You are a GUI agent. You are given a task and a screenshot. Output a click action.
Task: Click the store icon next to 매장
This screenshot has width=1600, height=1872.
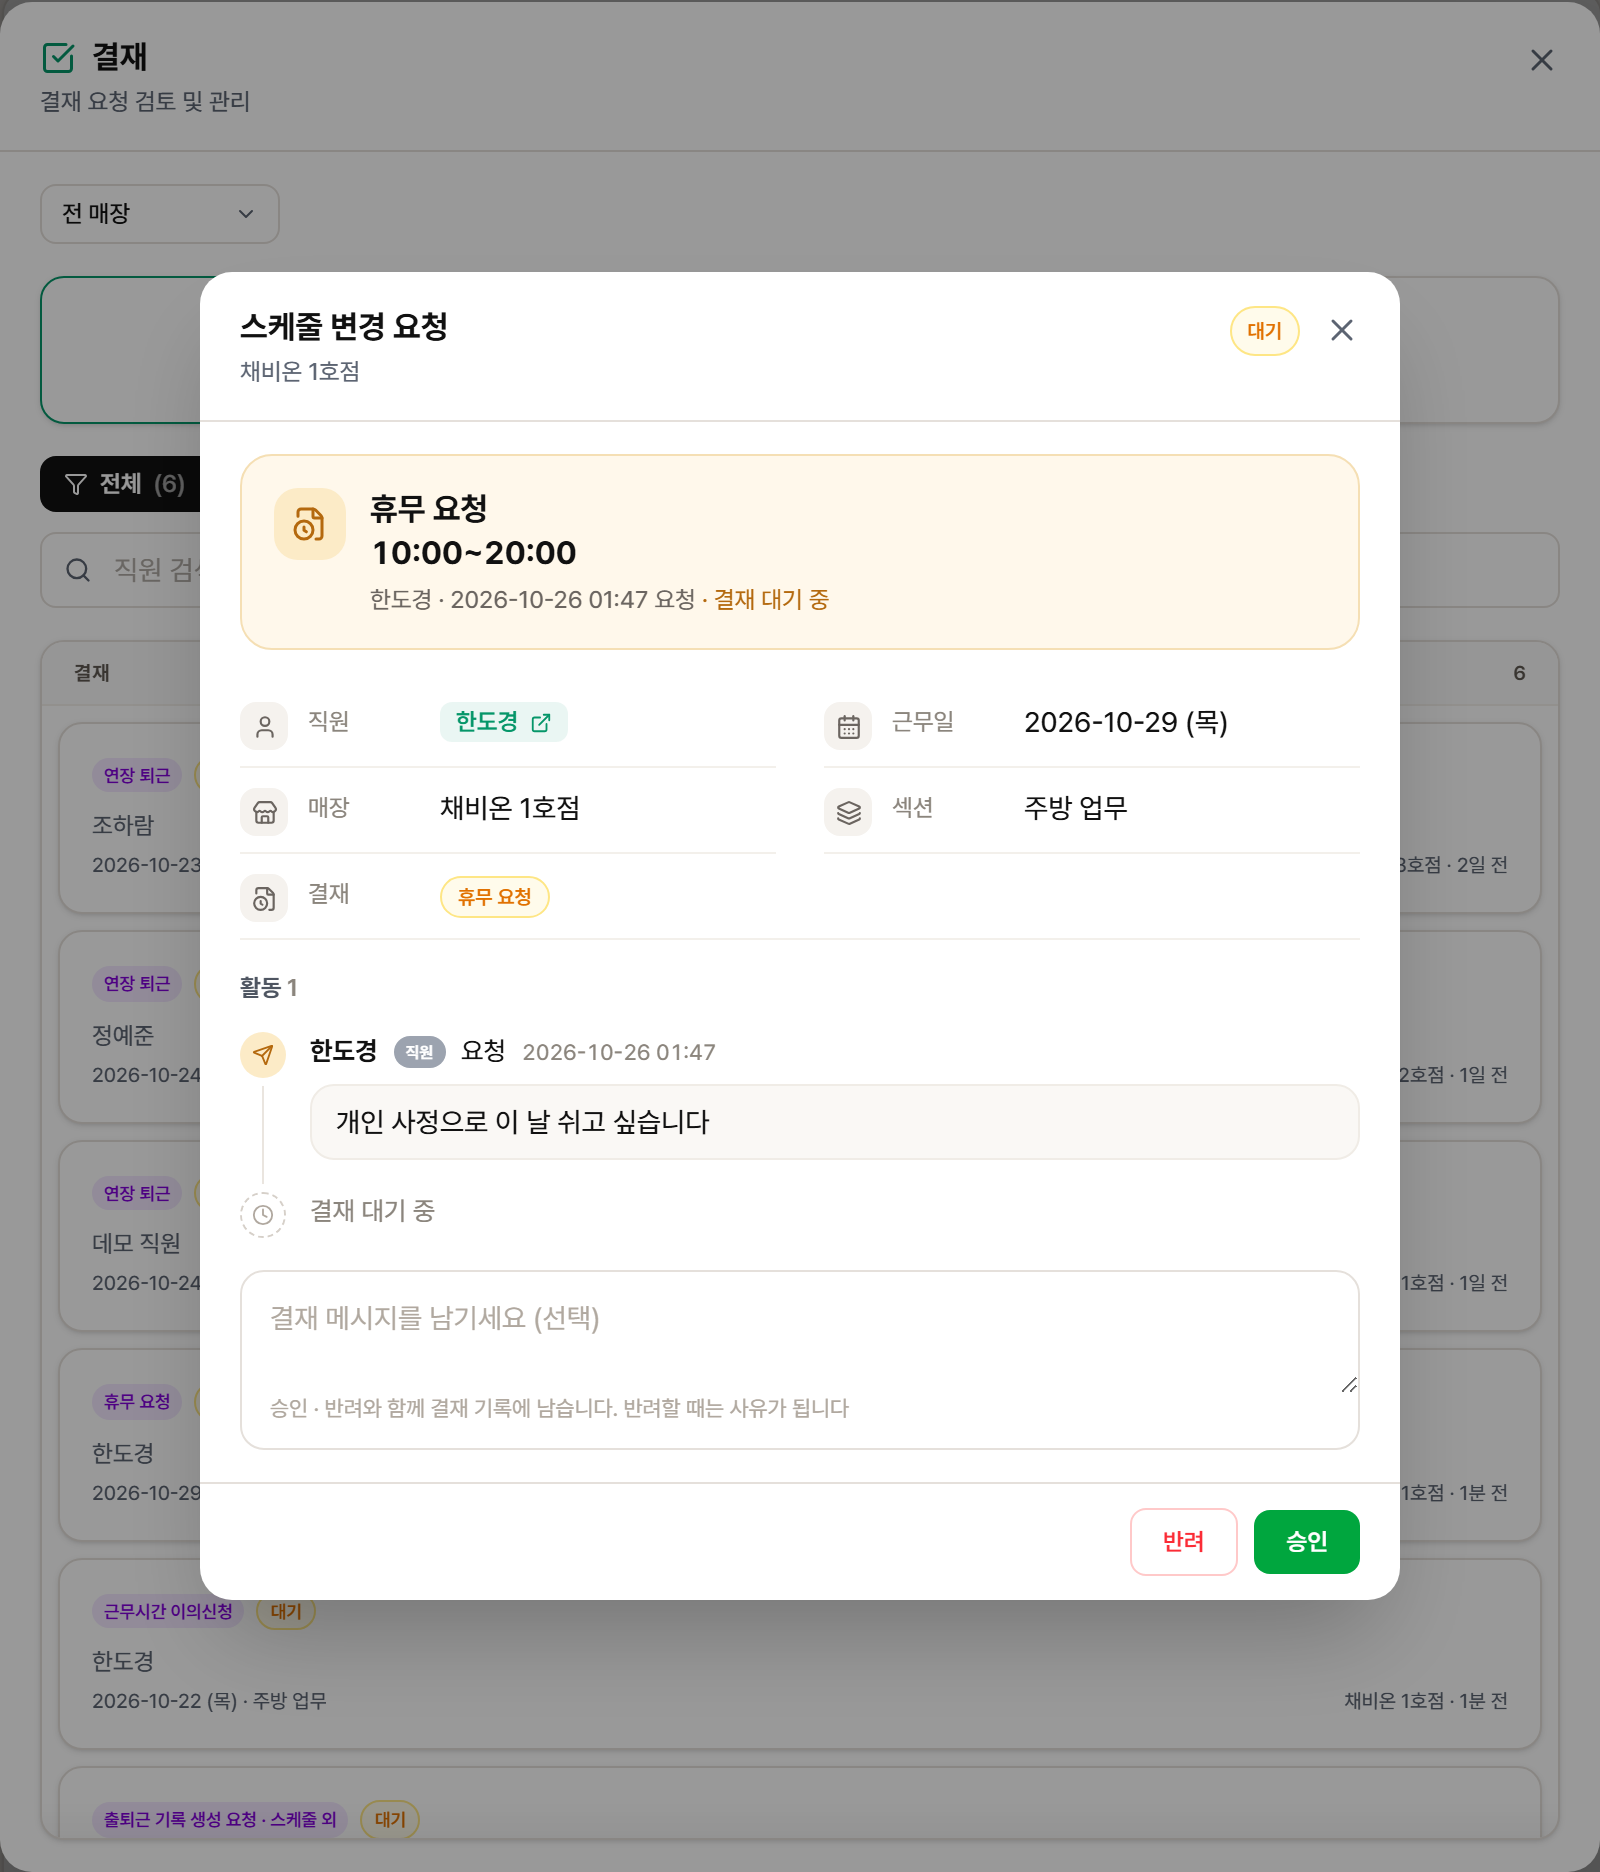point(264,812)
